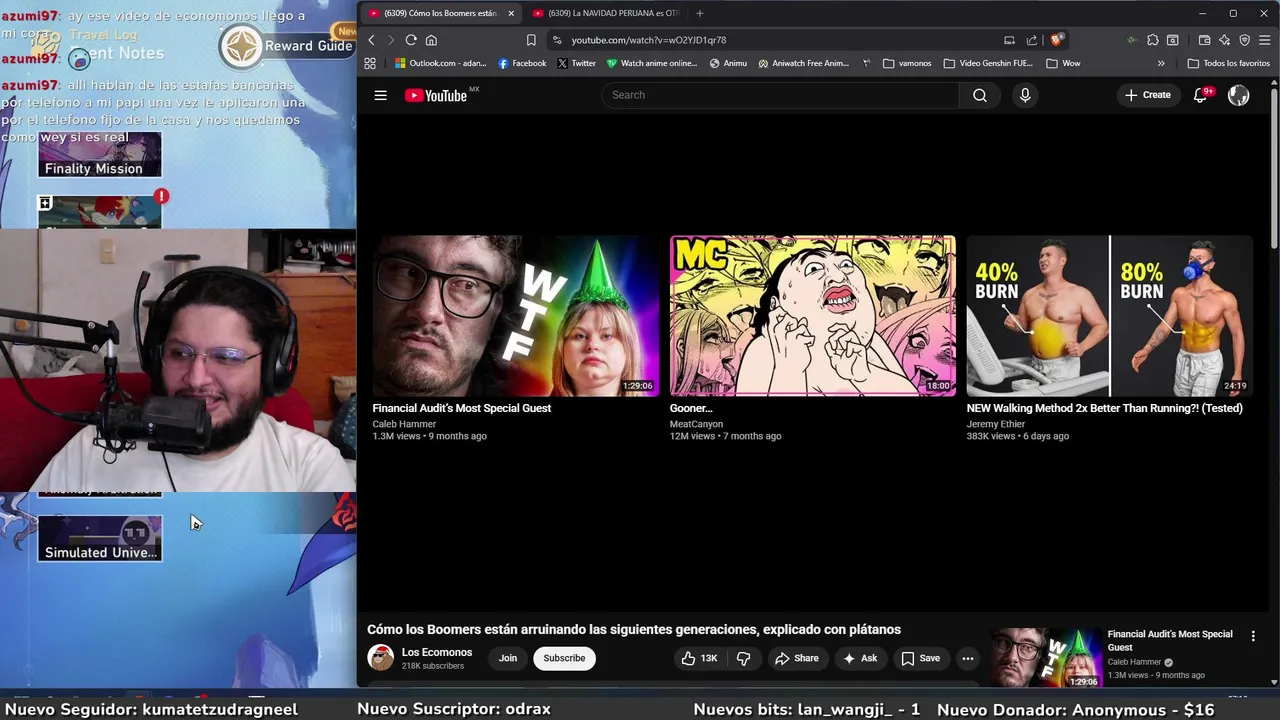This screenshot has width=1280, height=720.
Task: Click the Ask button
Action: tap(860, 658)
